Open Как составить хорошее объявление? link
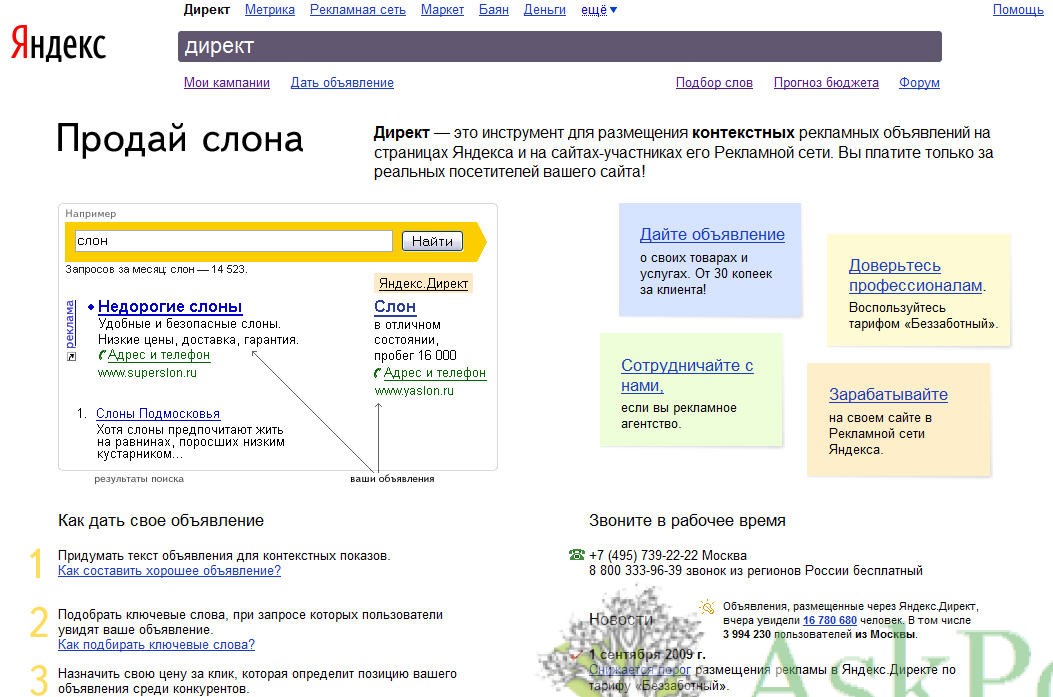The image size is (1053, 697). click(169, 571)
